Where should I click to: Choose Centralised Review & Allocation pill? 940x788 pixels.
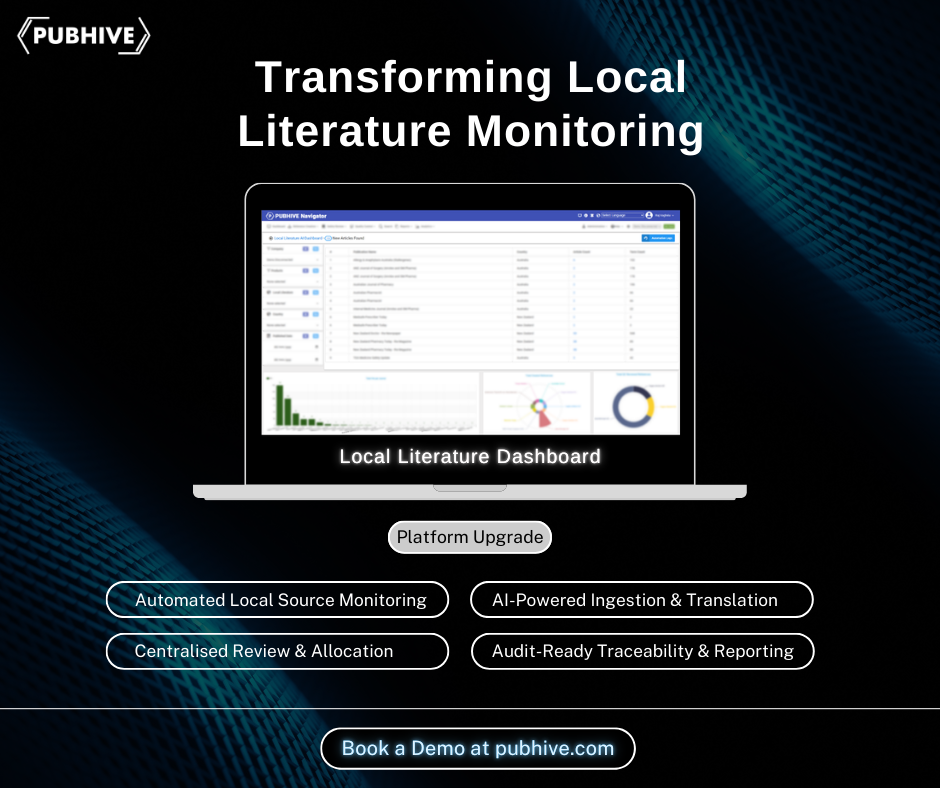coord(278,651)
